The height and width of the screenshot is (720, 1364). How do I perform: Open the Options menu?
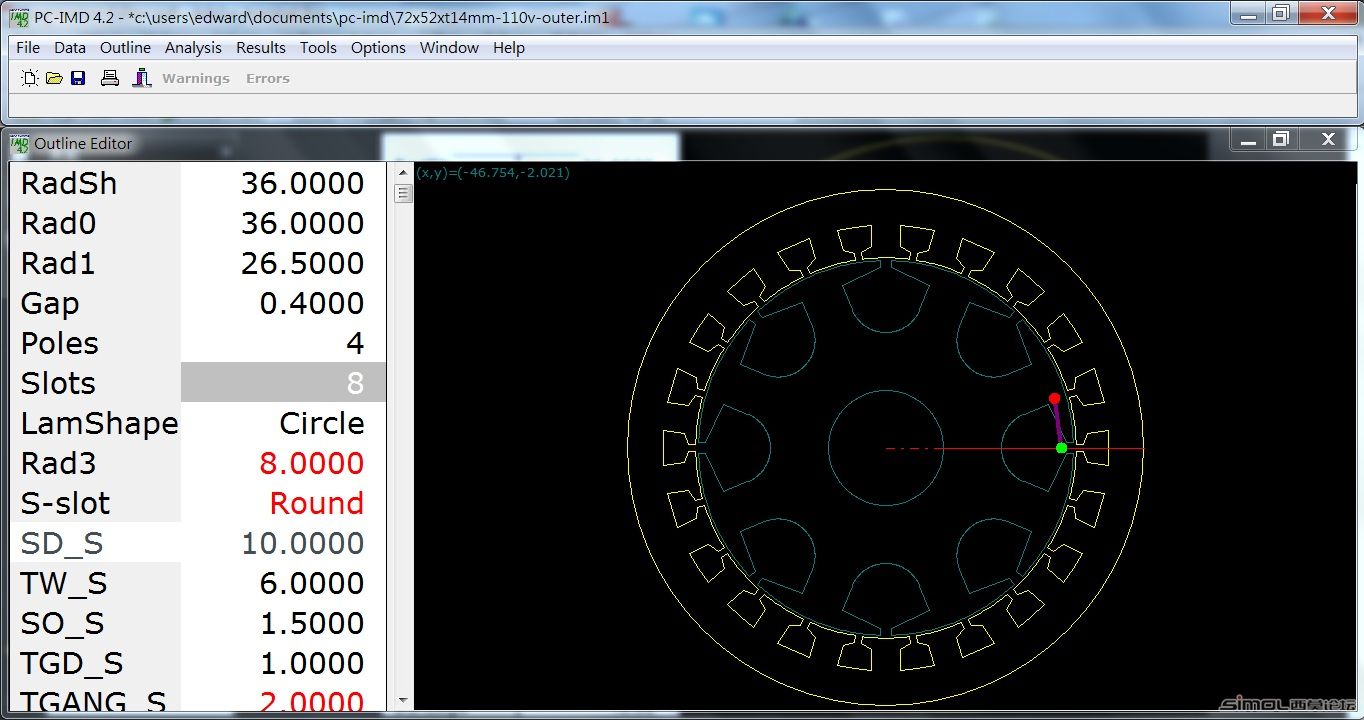(378, 47)
